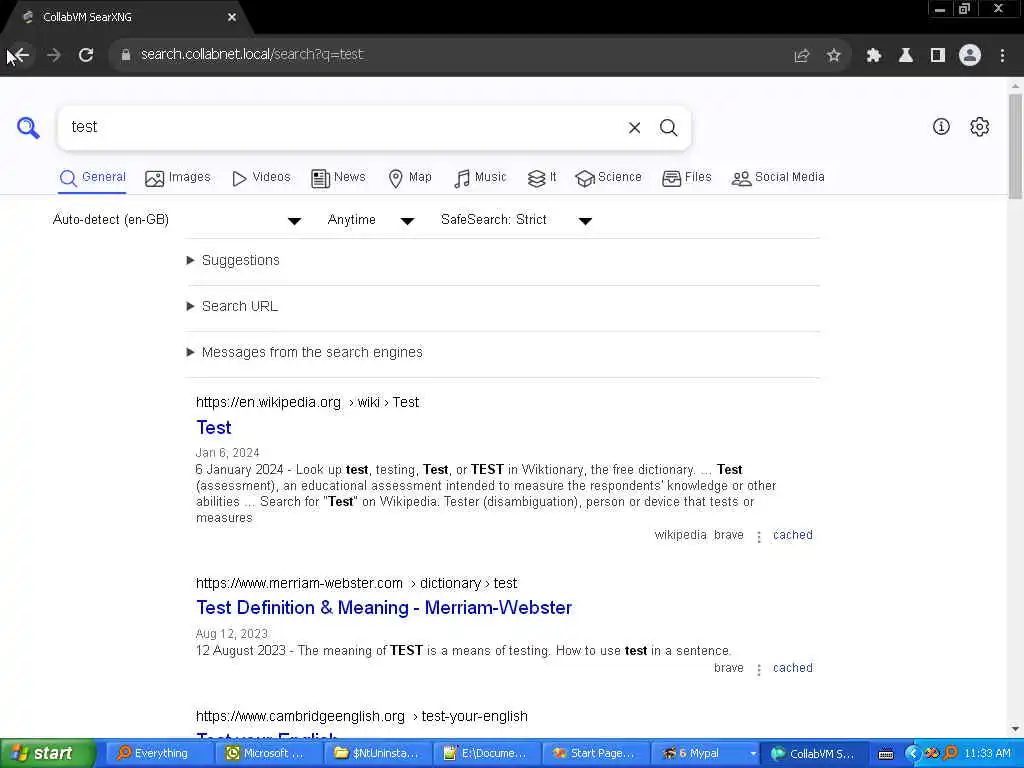The height and width of the screenshot is (768, 1024).
Task: Open the Test Wikipedia result title
Action: coord(214,428)
